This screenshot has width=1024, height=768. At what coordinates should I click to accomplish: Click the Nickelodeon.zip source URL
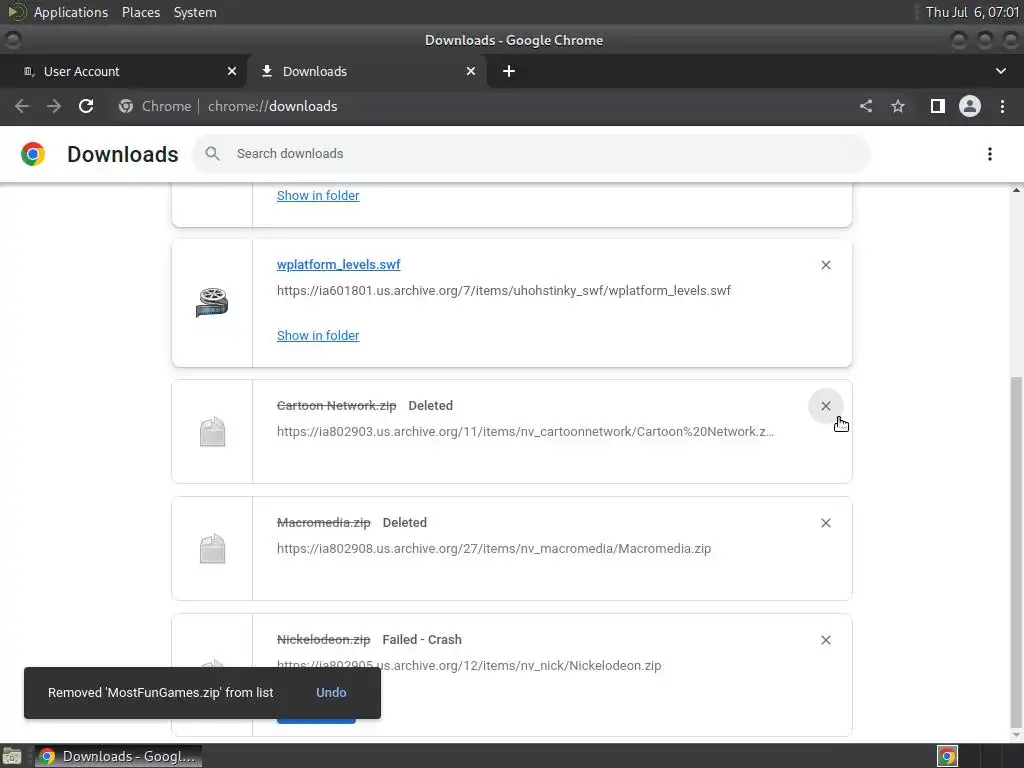[x=469, y=665]
